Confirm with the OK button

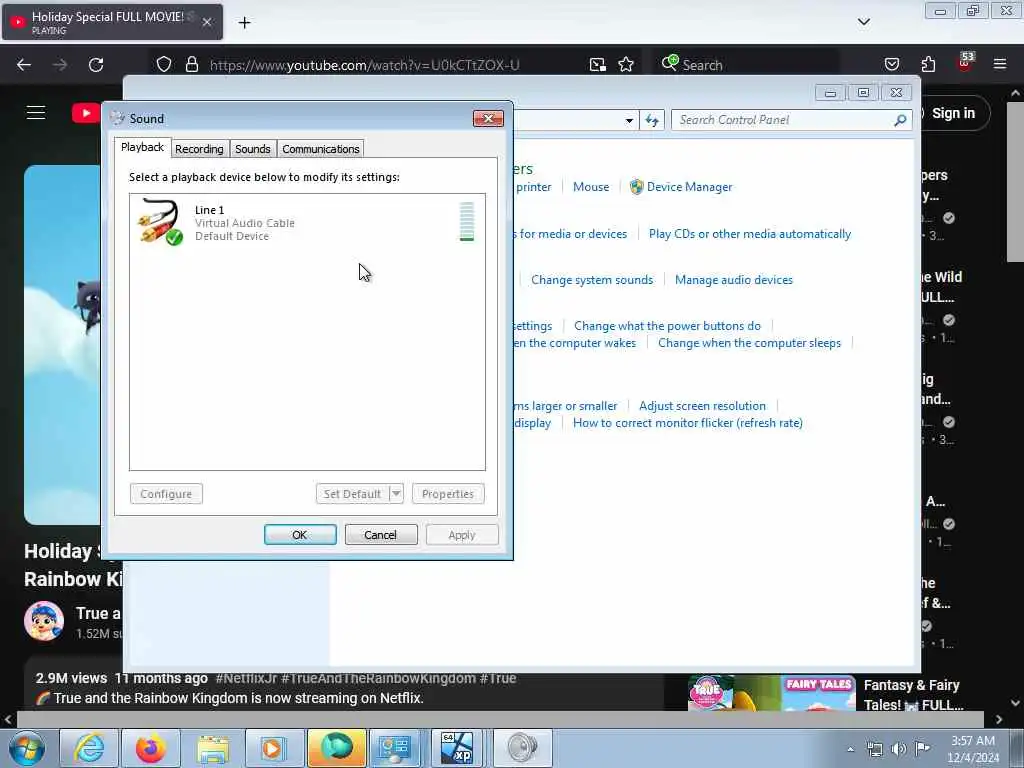coord(300,535)
